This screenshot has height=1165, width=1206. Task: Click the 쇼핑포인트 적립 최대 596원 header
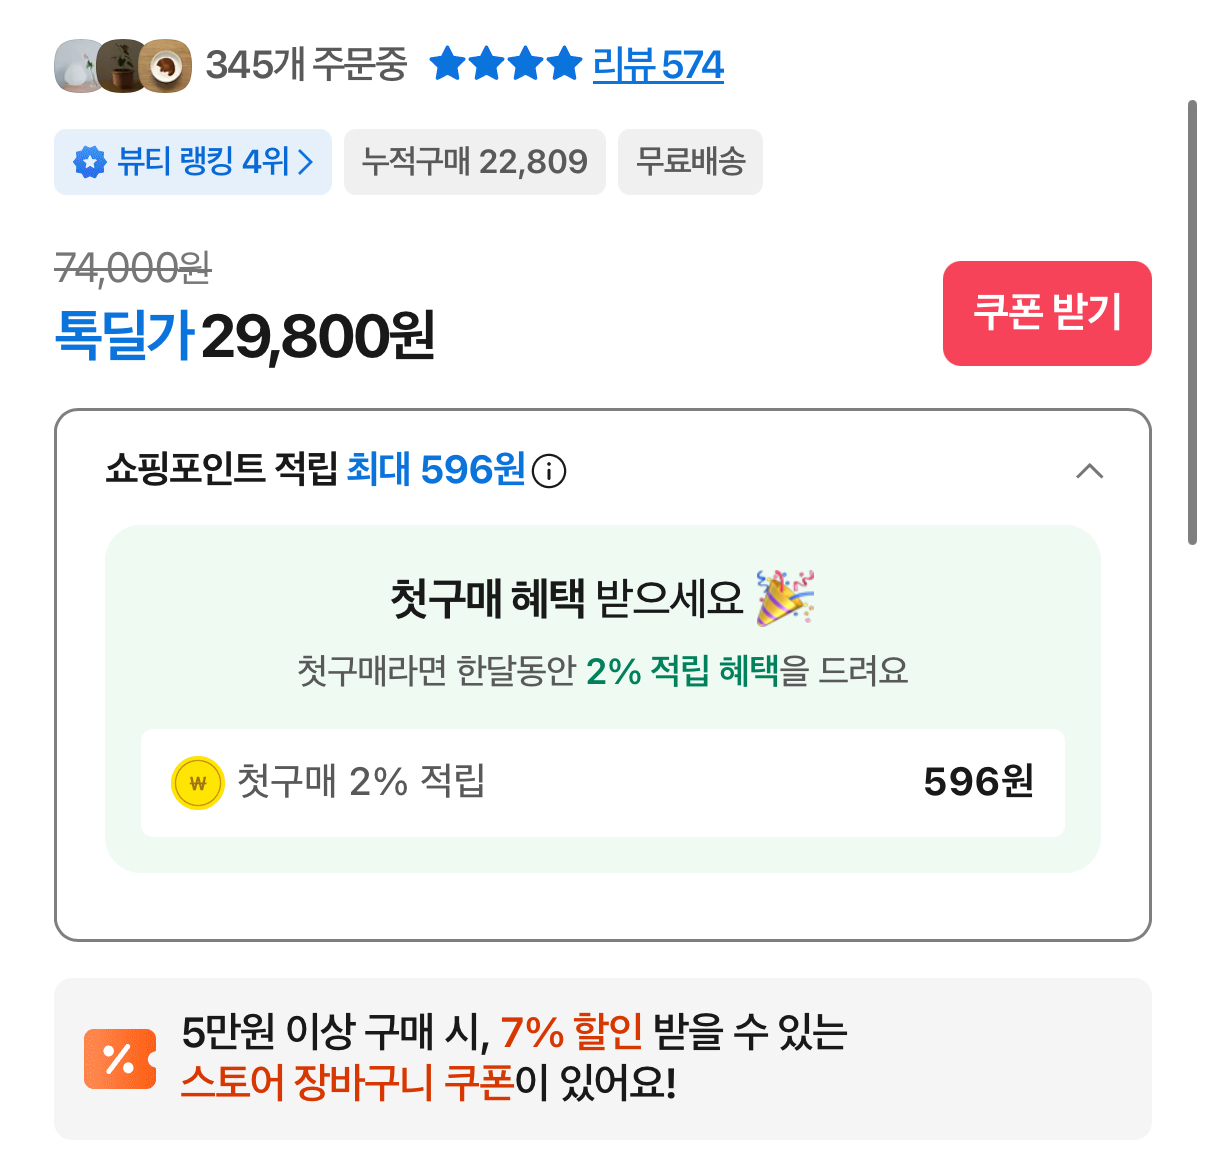(x=315, y=470)
